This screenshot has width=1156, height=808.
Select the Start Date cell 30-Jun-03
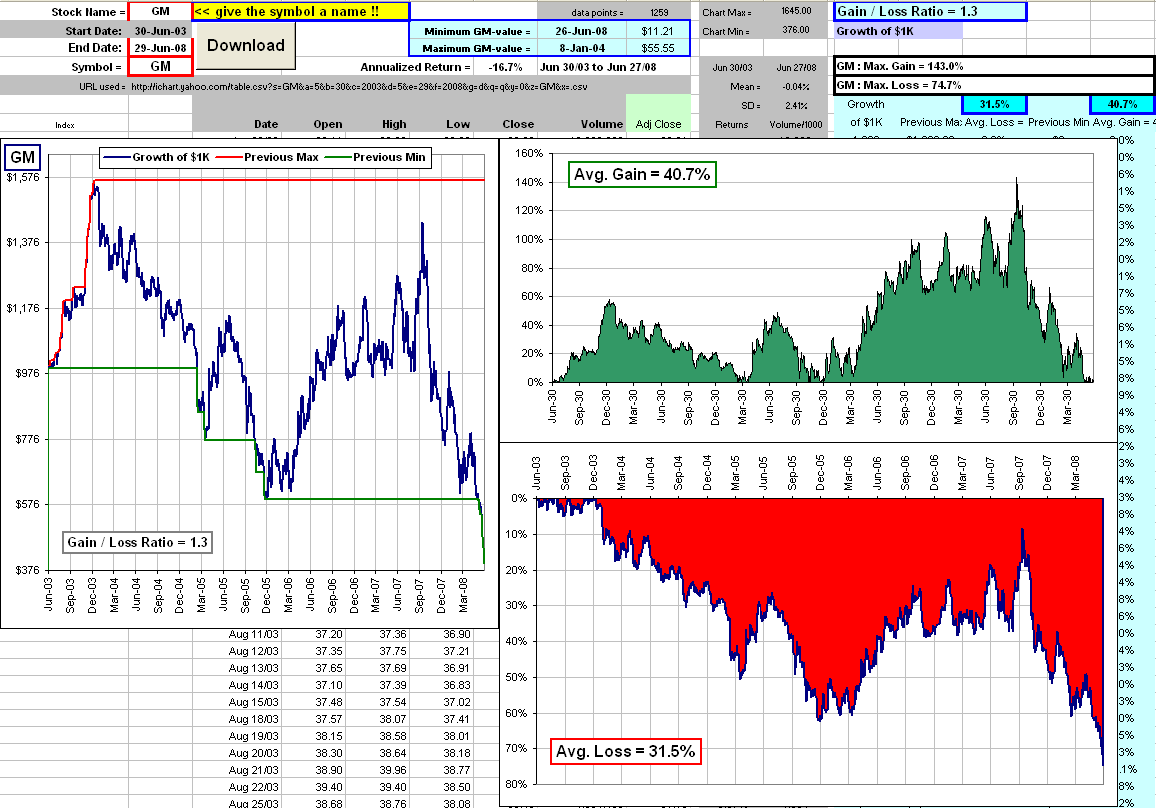pos(160,31)
